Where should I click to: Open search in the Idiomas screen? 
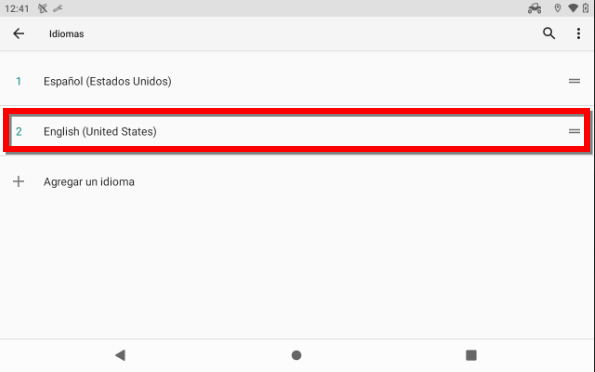[x=549, y=33]
